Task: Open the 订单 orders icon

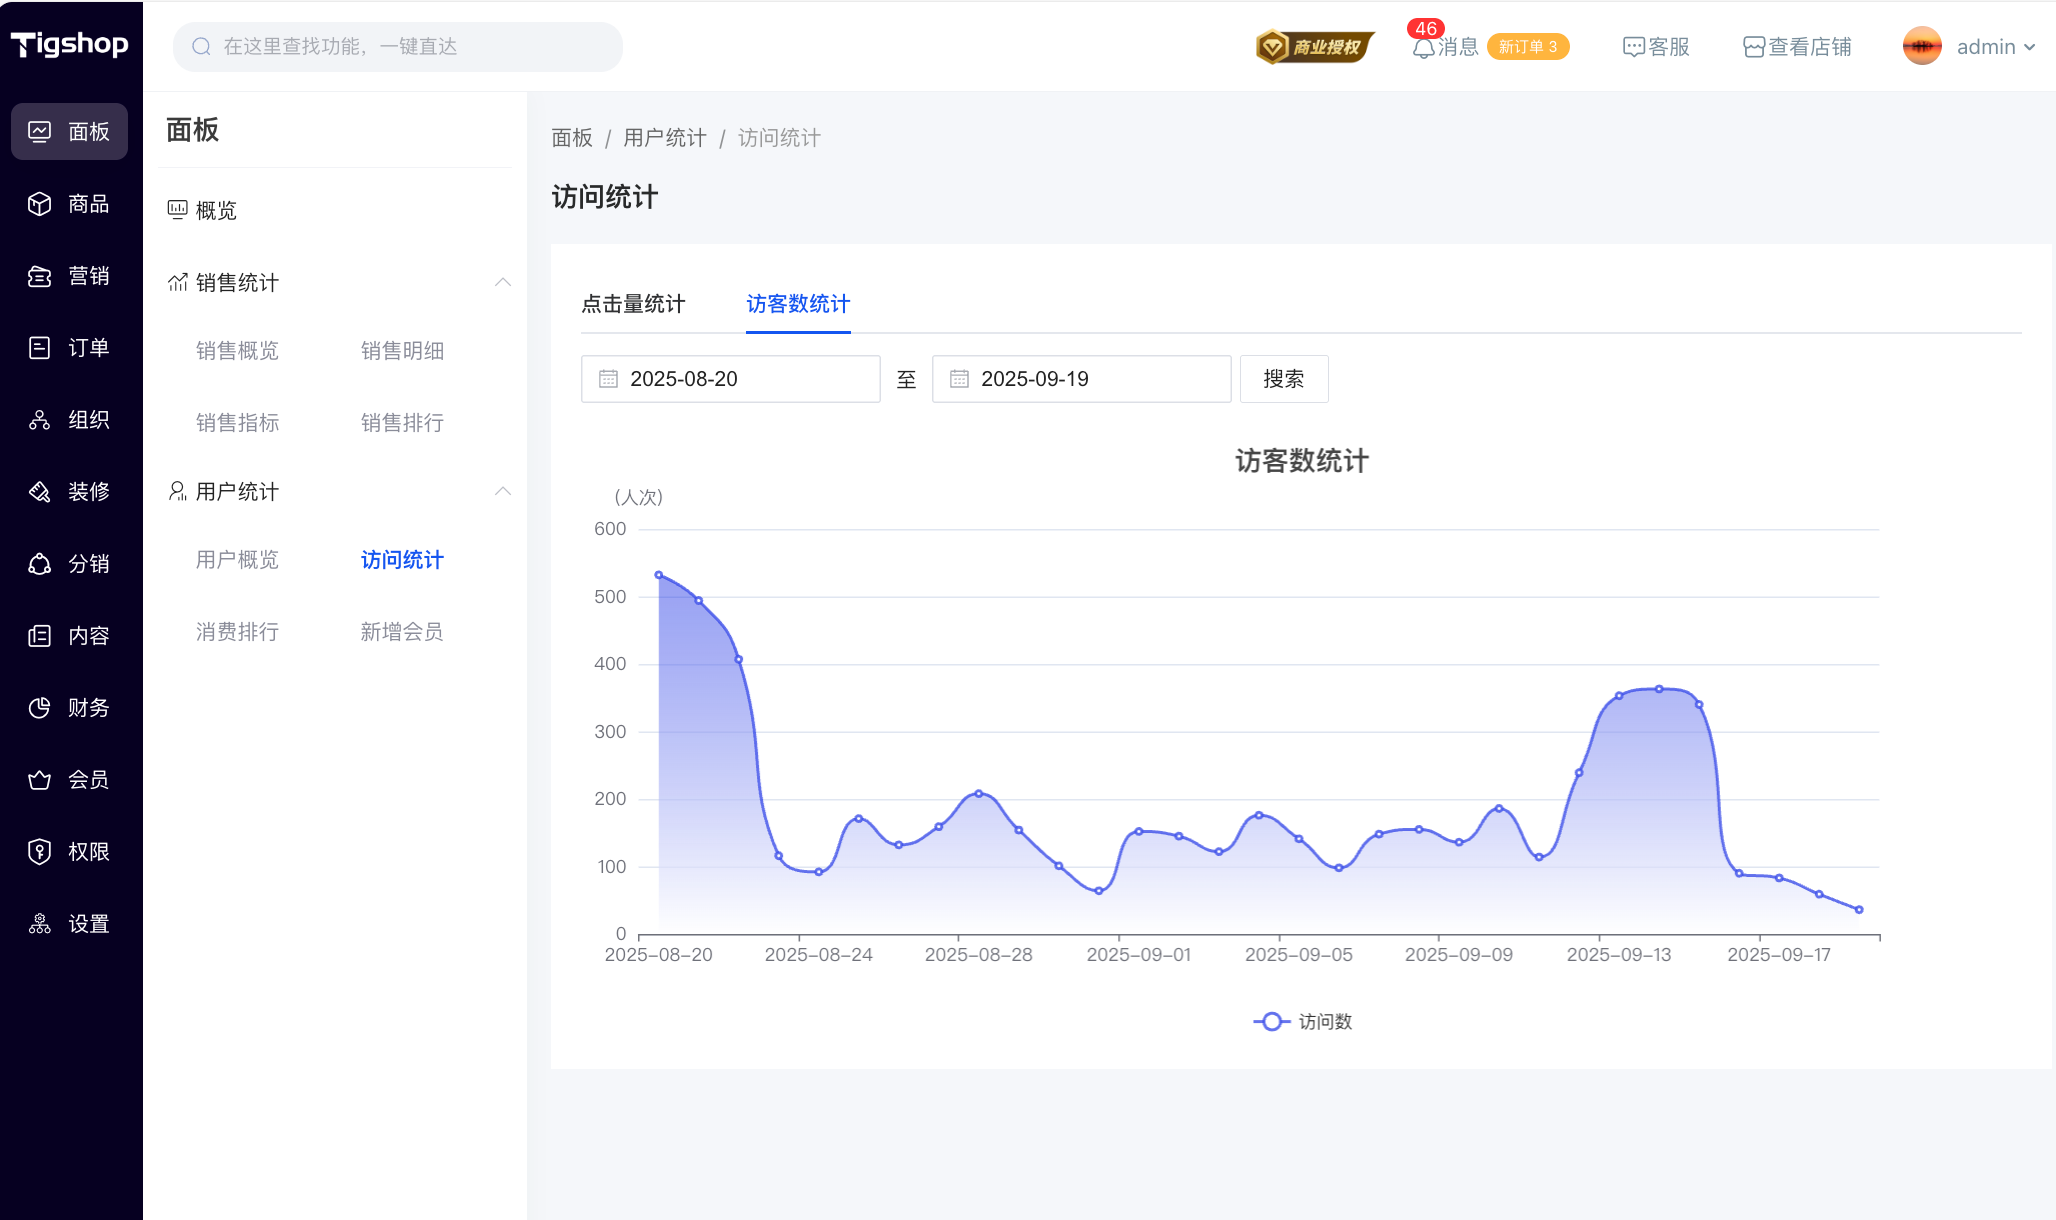Action: (40, 348)
